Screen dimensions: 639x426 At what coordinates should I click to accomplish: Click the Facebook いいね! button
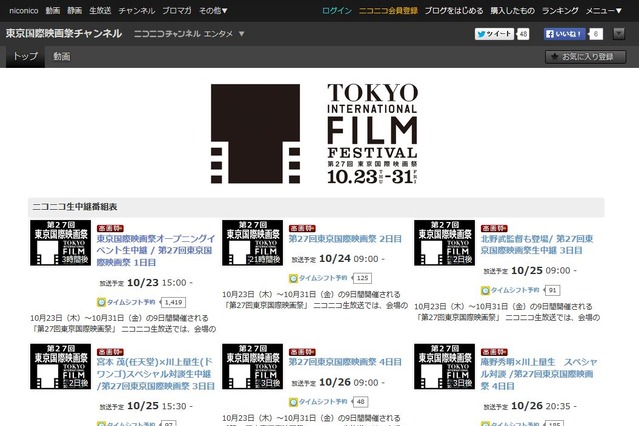tap(565, 33)
